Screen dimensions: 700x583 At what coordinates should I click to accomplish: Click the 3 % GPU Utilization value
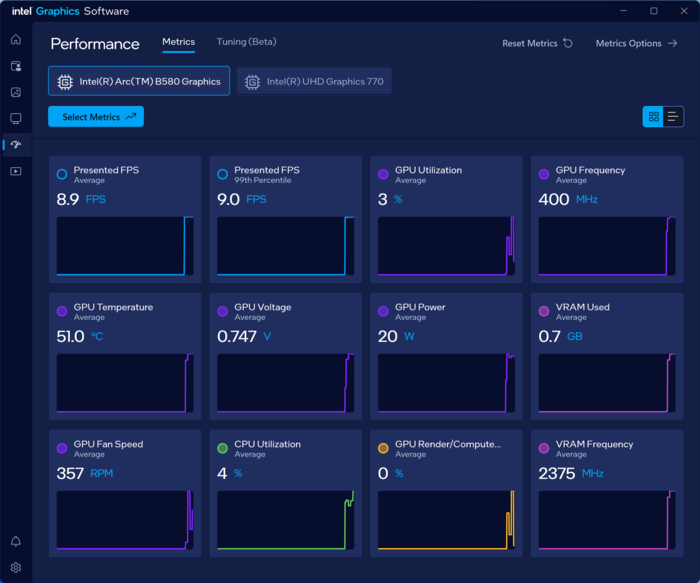click(x=390, y=199)
